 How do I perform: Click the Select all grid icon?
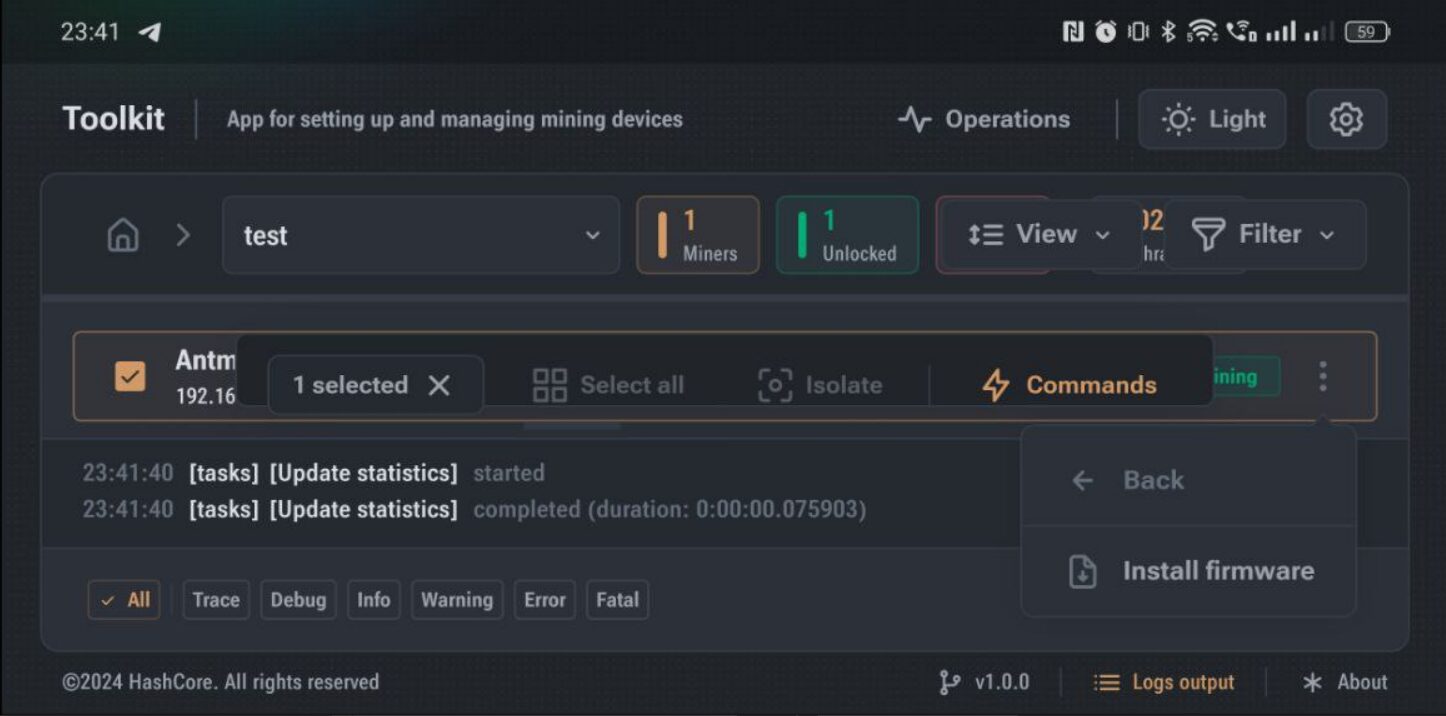[x=550, y=385]
